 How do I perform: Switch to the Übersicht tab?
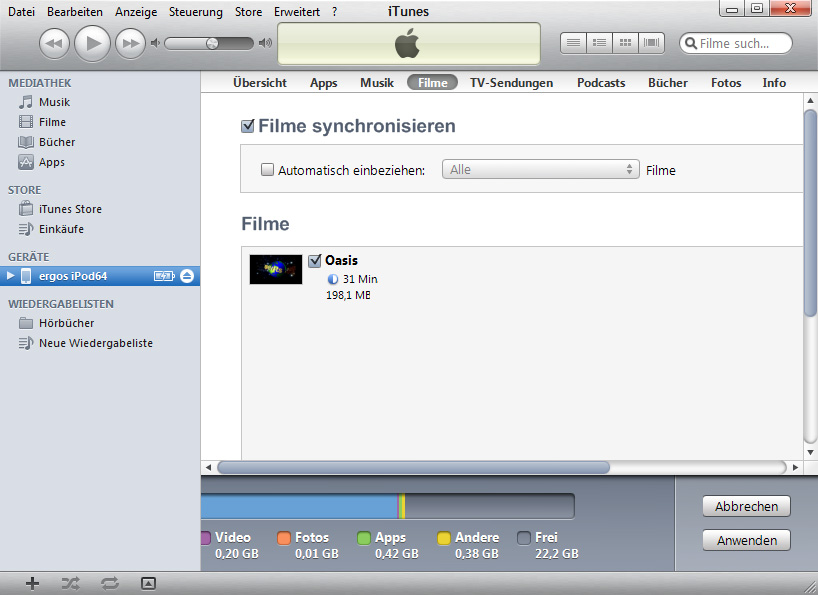tap(260, 83)
